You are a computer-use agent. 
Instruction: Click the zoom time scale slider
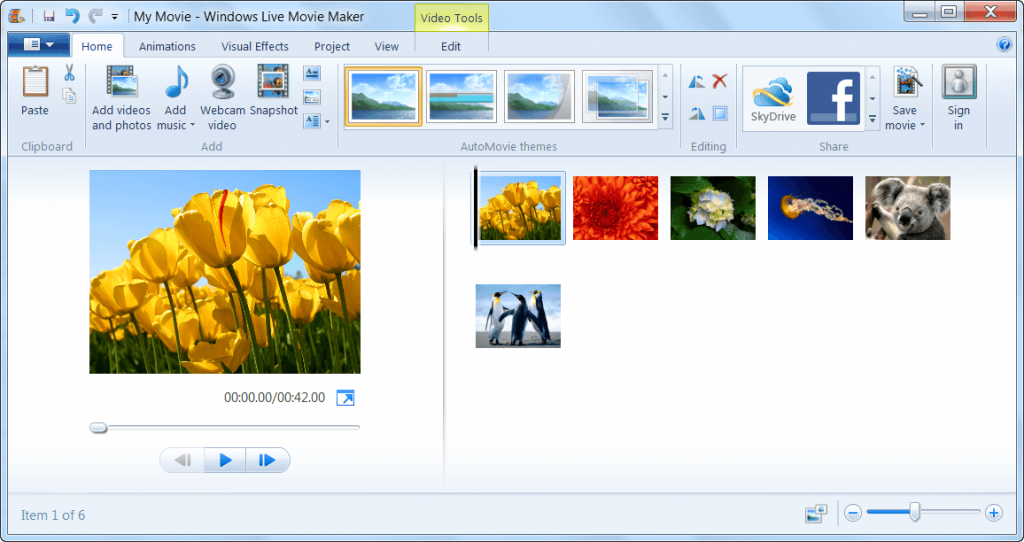(914, 512)
